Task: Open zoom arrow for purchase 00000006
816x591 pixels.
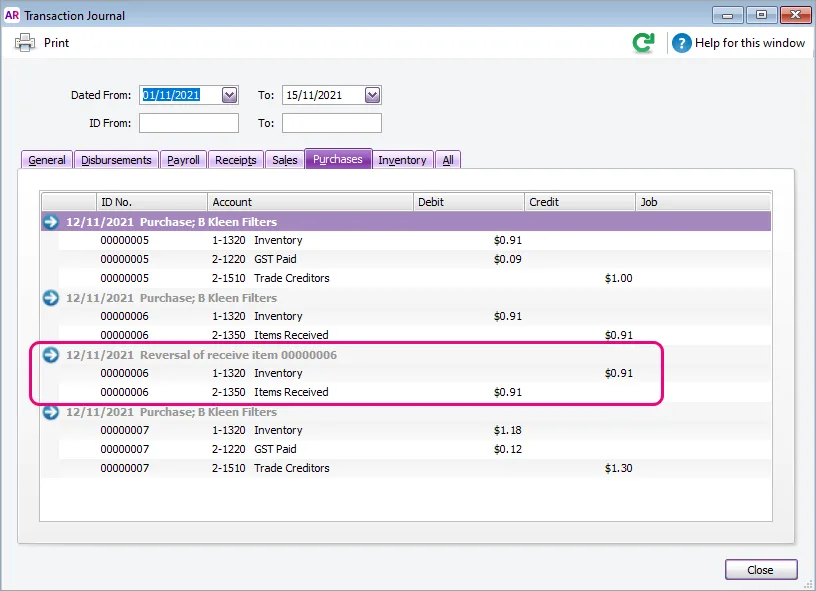Action: tap(51, 298)
